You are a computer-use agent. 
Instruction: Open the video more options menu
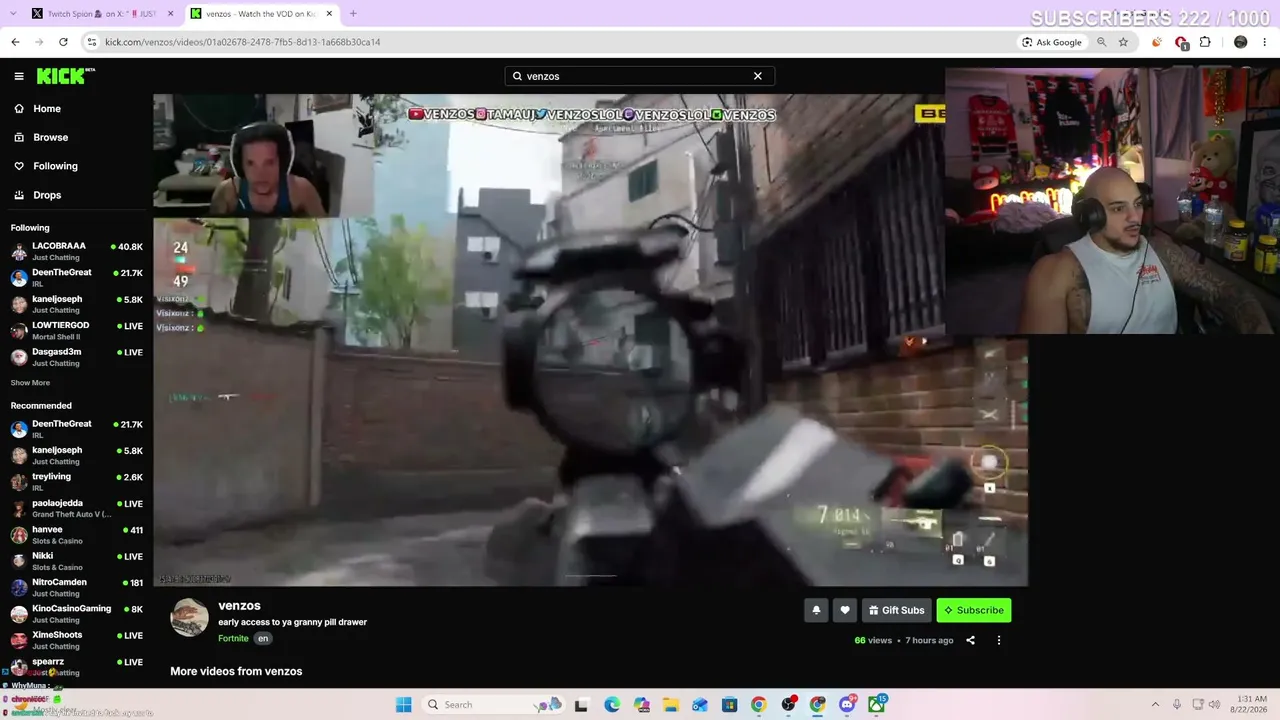click(998, 640)
